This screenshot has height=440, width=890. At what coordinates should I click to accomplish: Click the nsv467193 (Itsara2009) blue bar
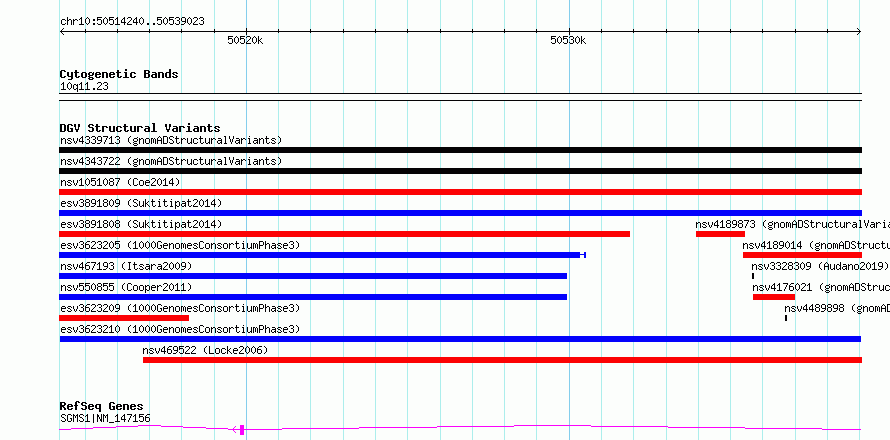pyautogui.click(x=313, y=276)
